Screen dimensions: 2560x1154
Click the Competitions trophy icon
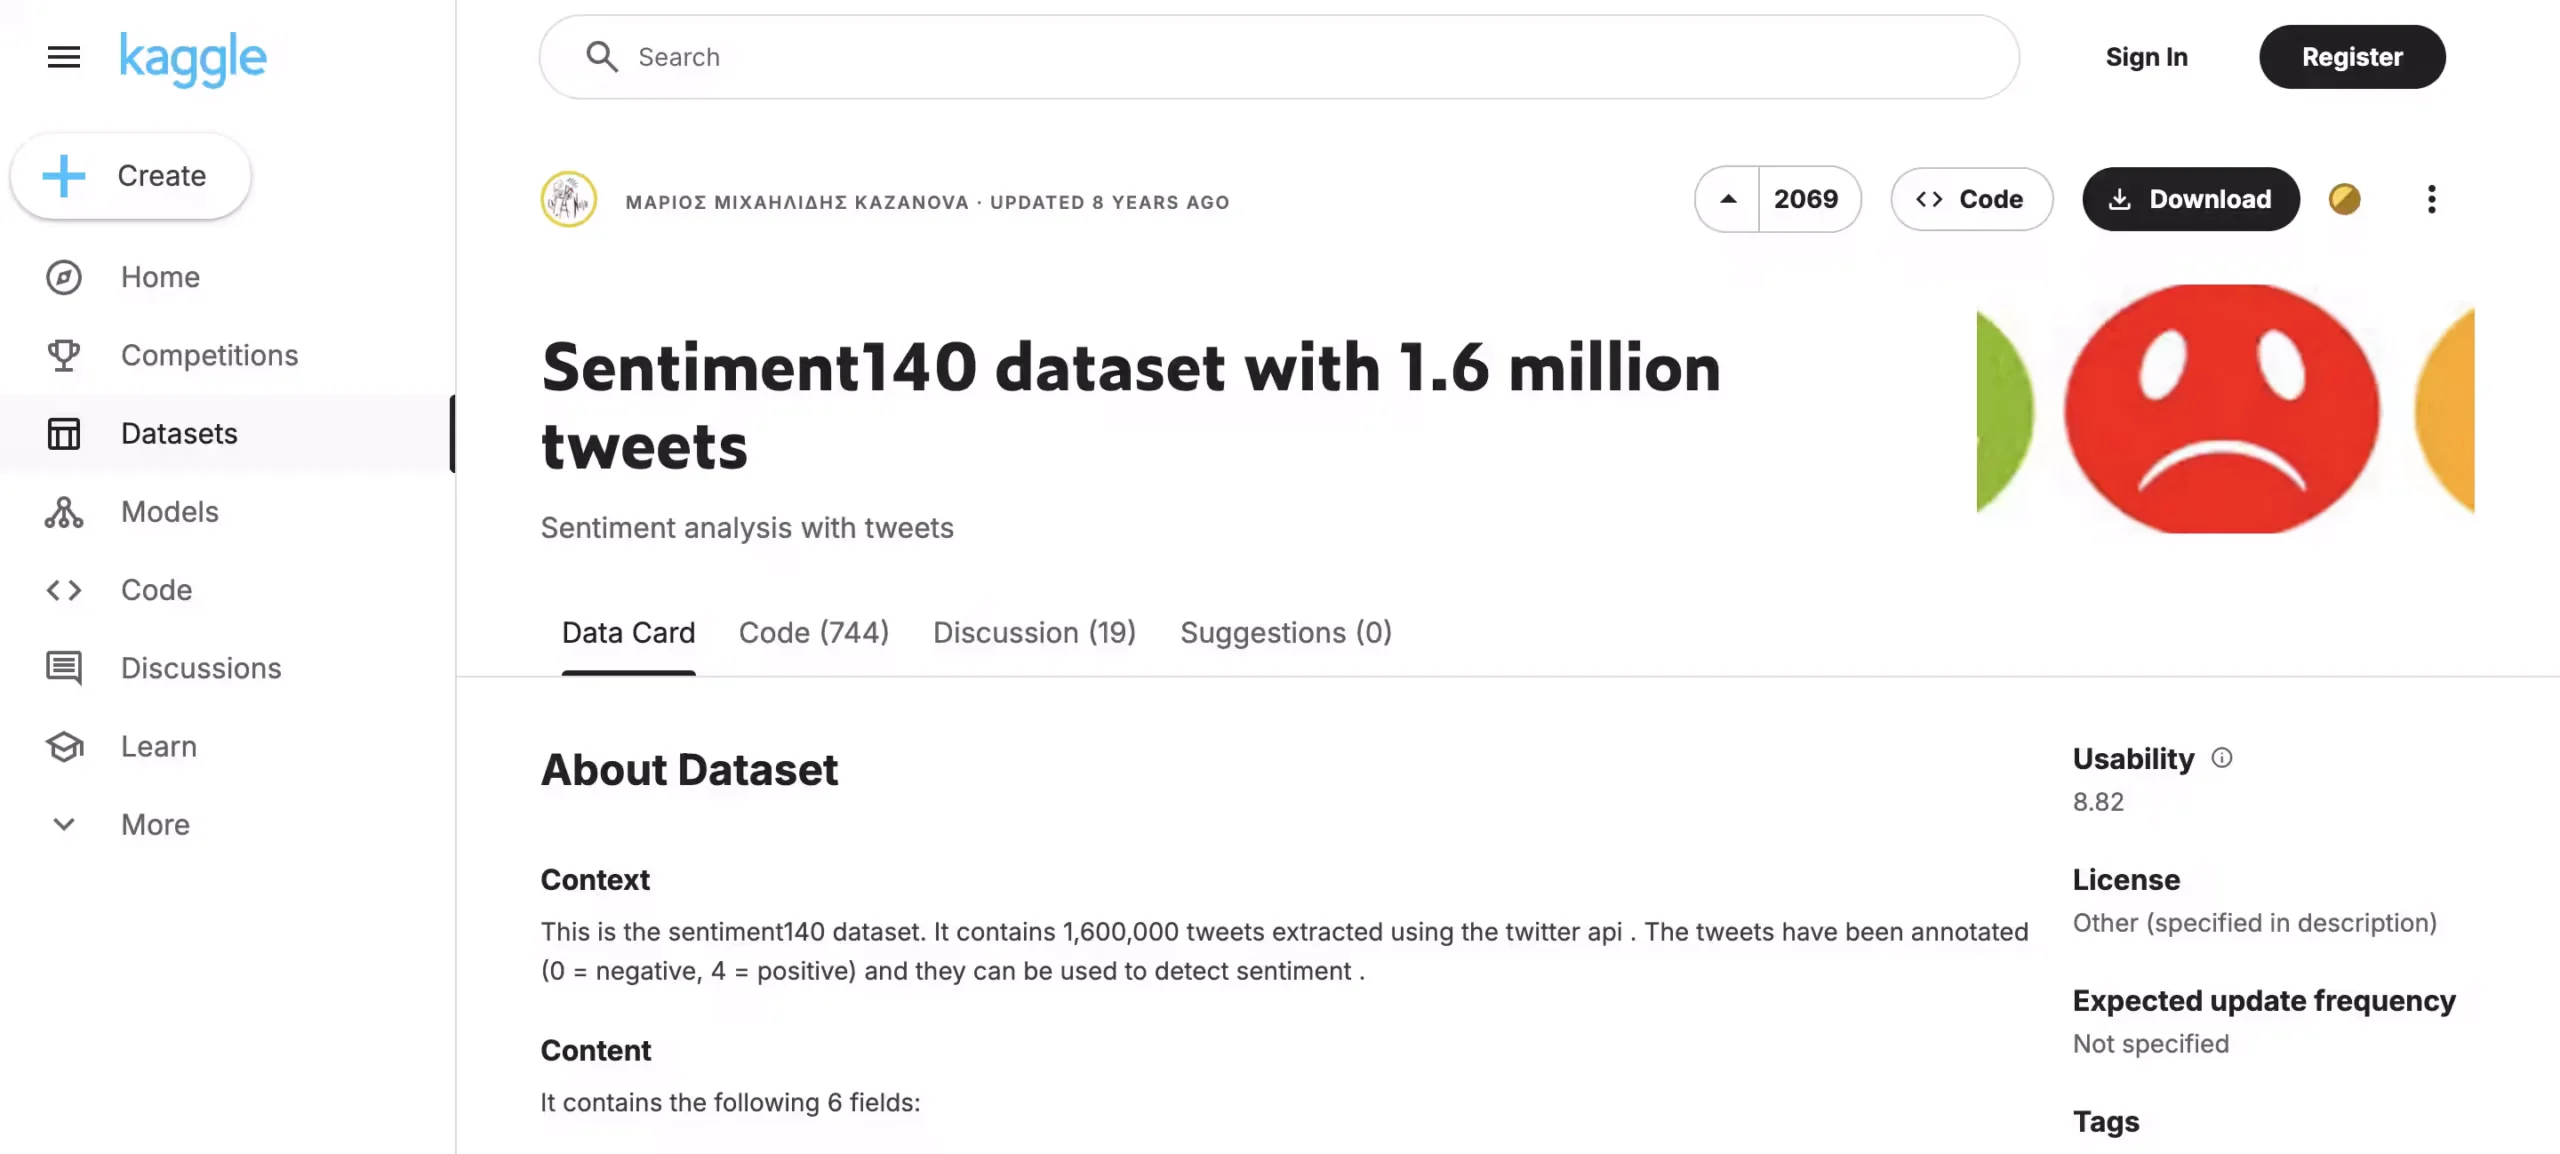click(x=64, y=355)
